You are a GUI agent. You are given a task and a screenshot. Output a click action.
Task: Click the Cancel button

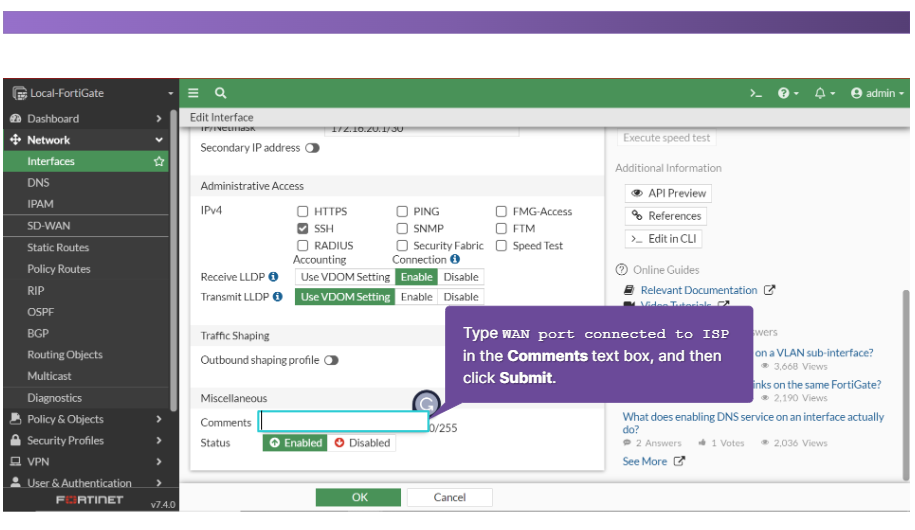click(x=449, y=497)
